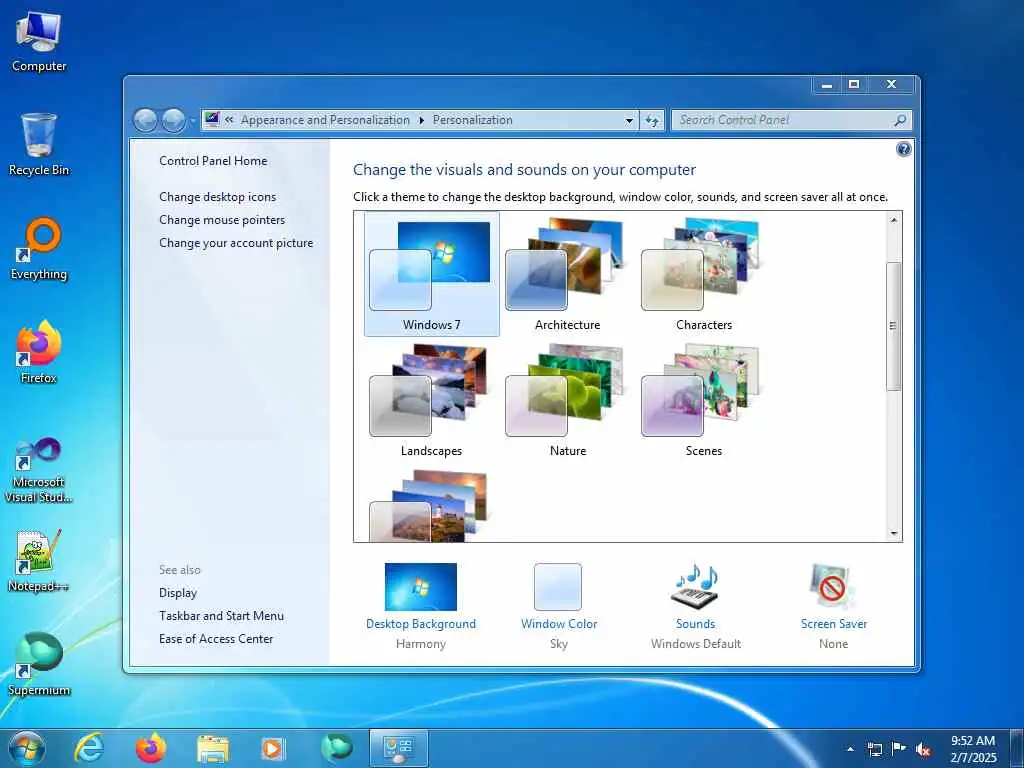Open the network icon in the tray
Image resolution: width=1024 pixels, height=768 pixels.
(x=874, y=750)
